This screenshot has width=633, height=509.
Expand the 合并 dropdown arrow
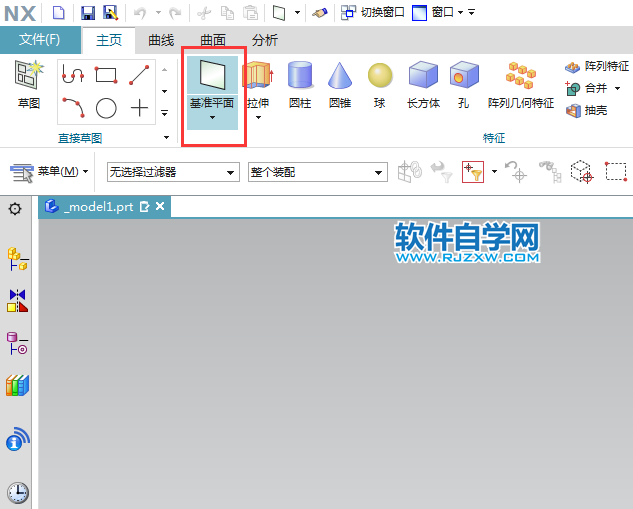point(618,88)
